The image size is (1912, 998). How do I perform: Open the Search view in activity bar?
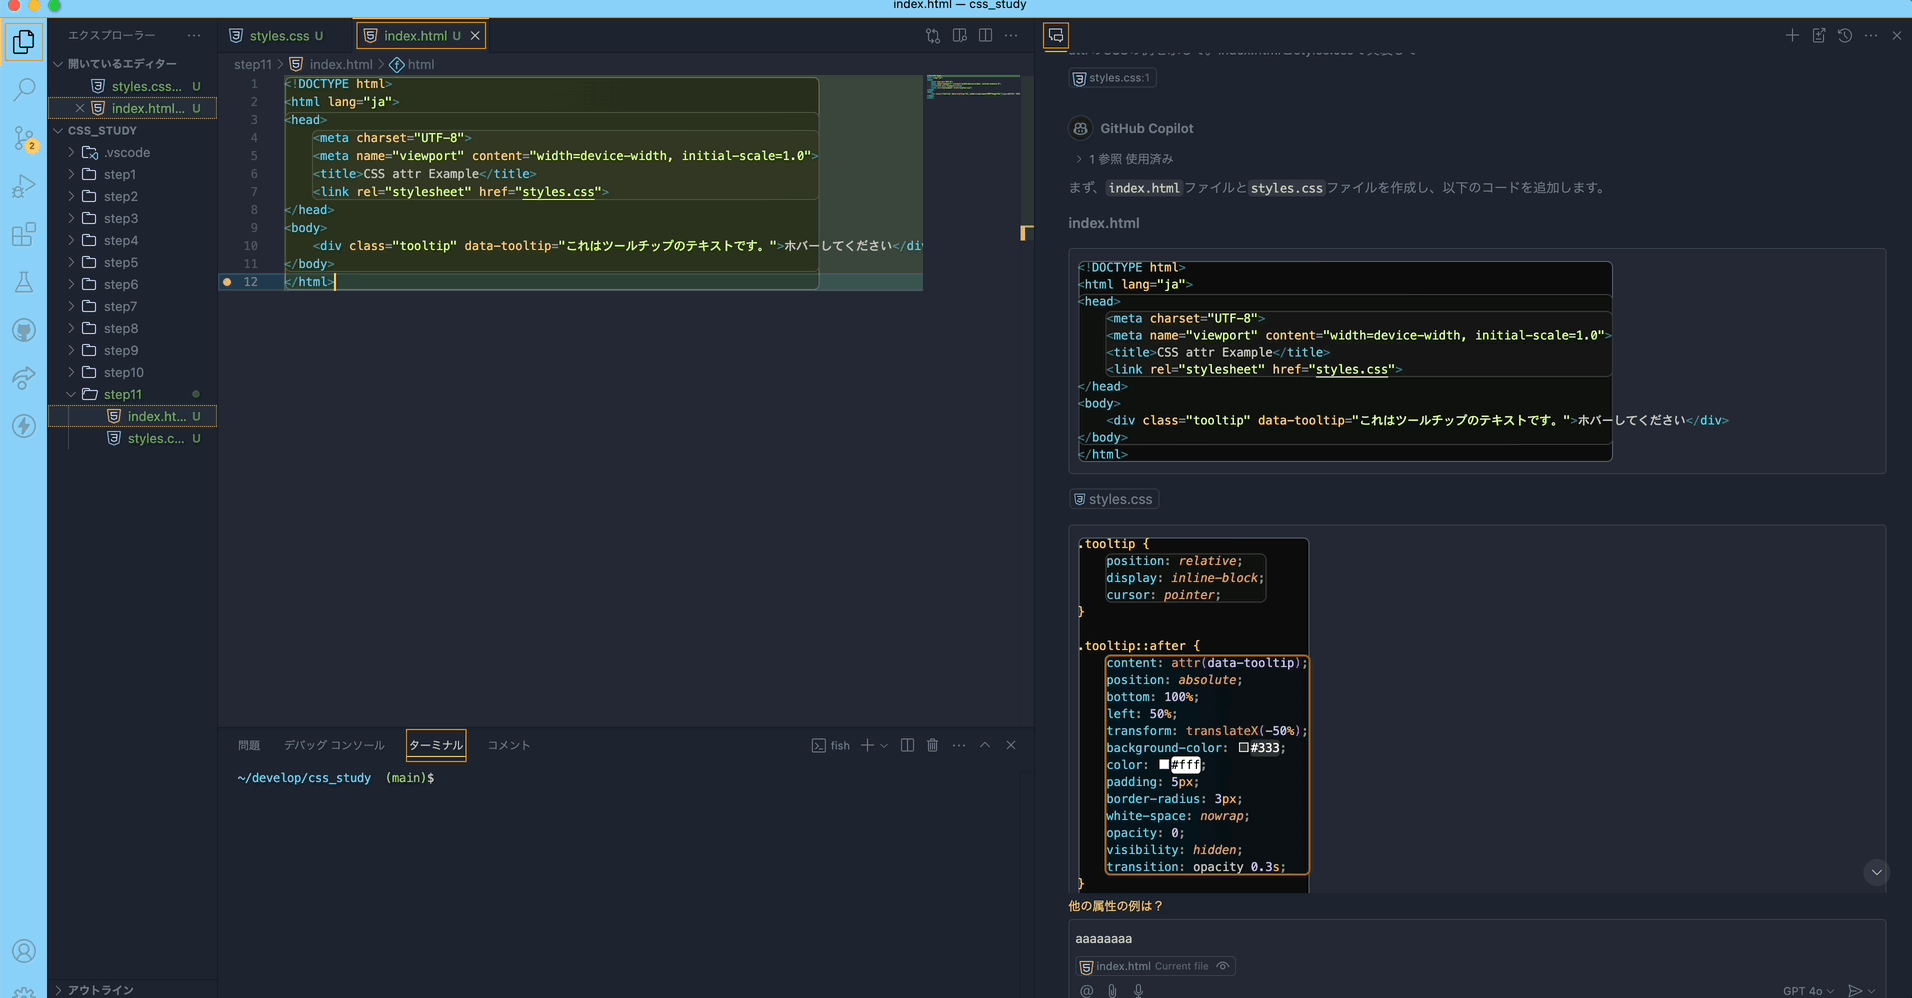[24, 90]
